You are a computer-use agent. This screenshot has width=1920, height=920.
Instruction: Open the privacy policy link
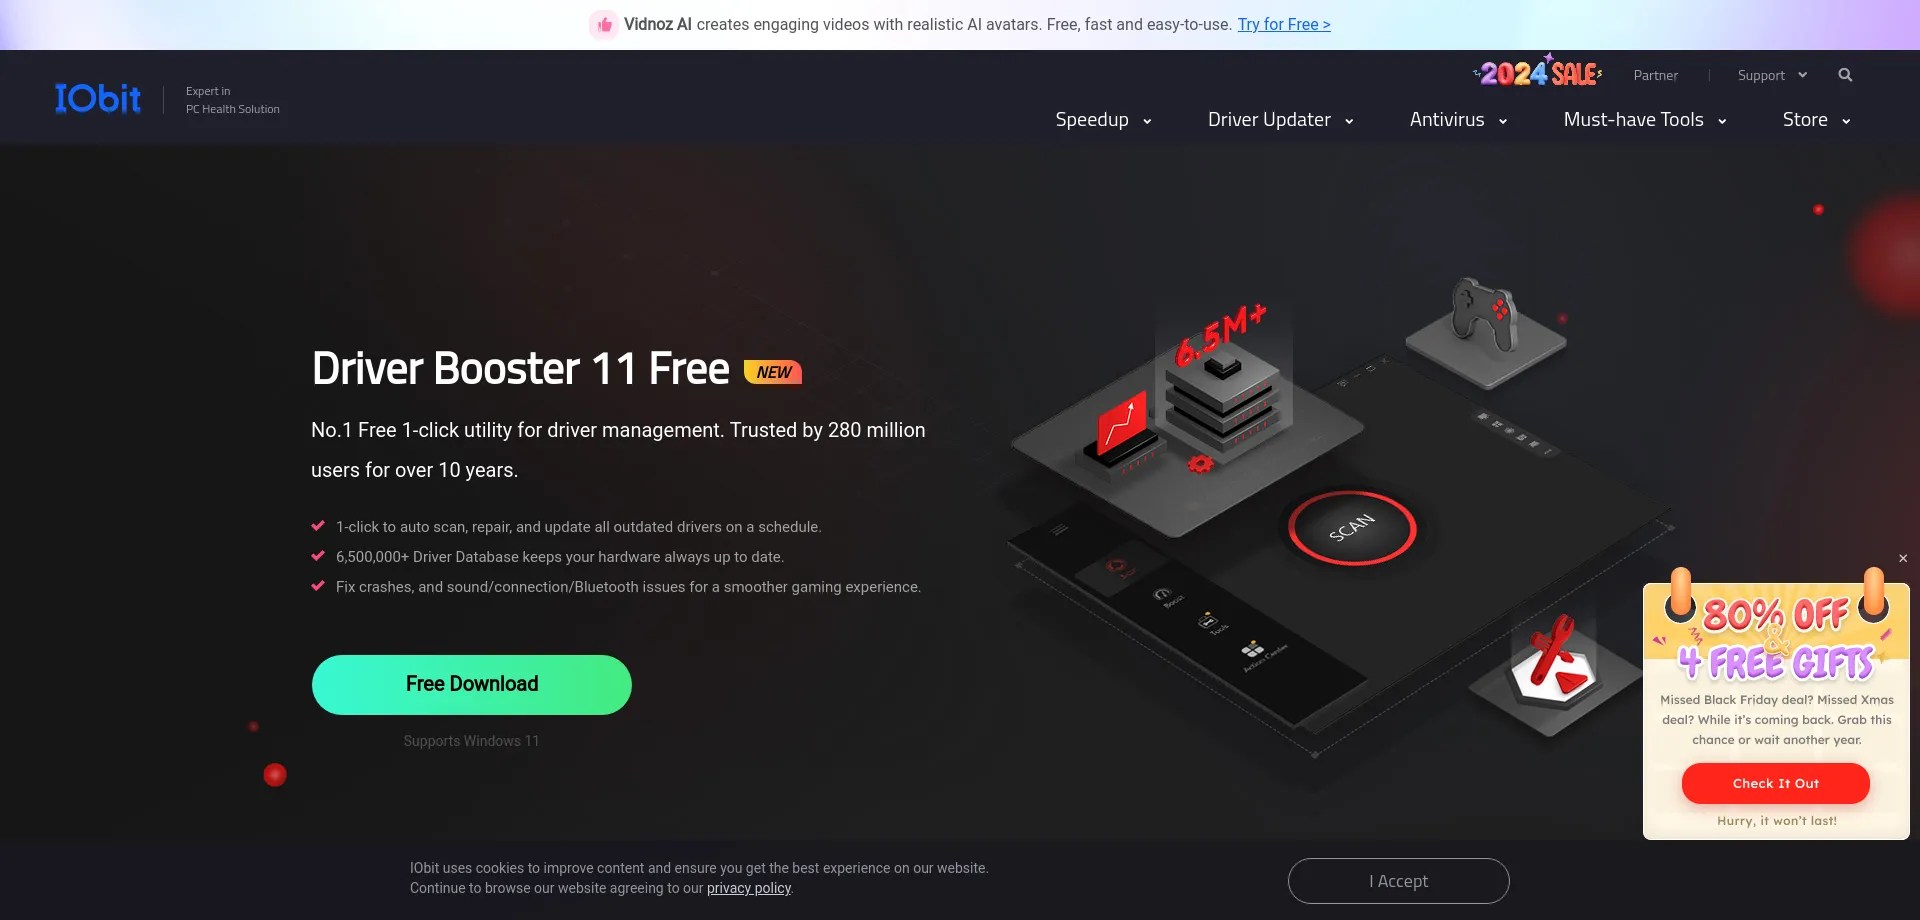tap(748, 888)
